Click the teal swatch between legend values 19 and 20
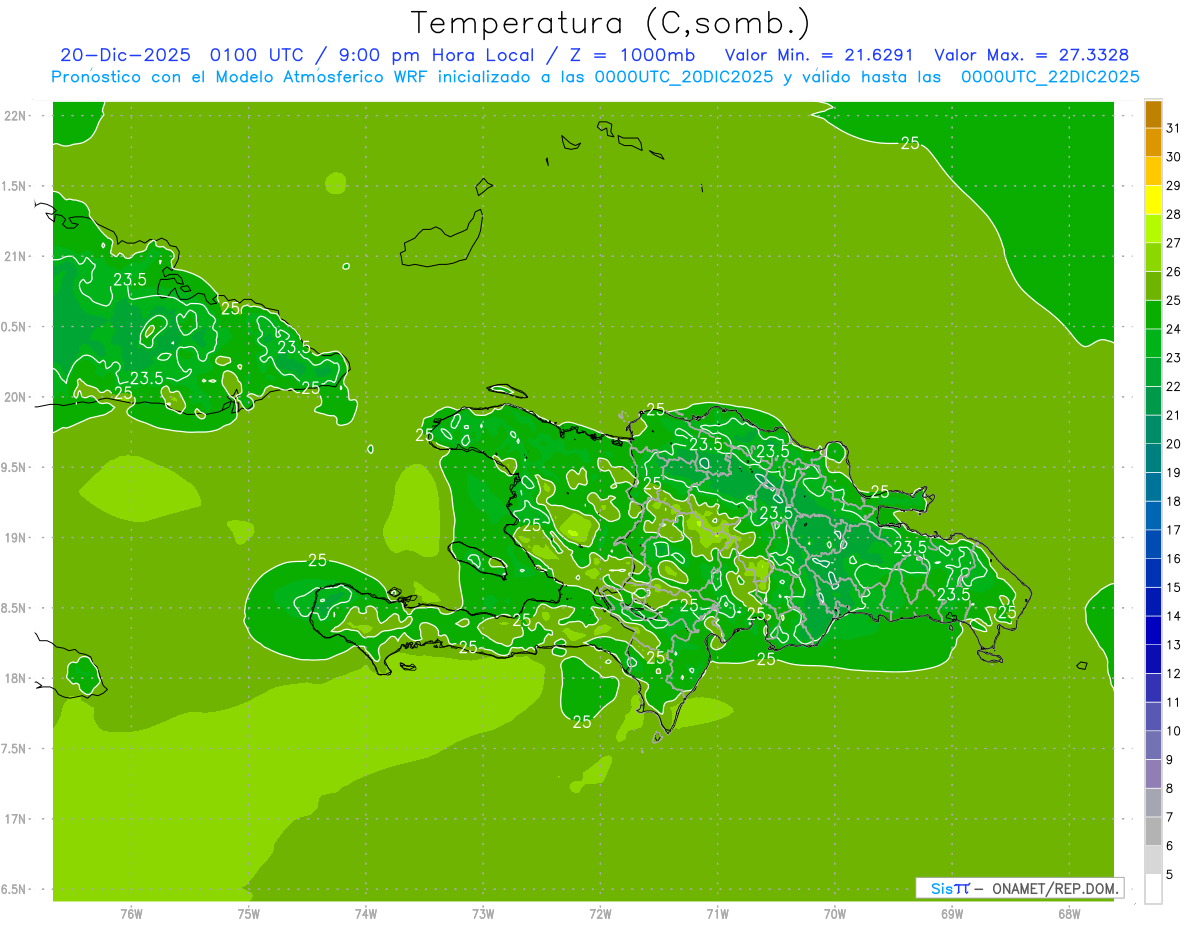1200x927 pixels. coord(1153,458)
